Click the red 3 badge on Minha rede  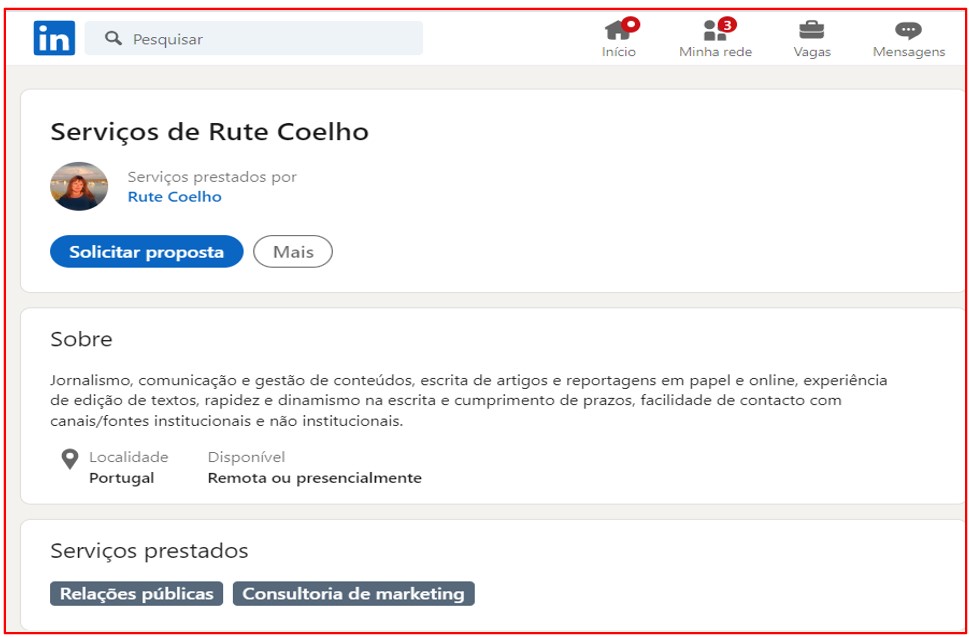[x=727, y=24]
